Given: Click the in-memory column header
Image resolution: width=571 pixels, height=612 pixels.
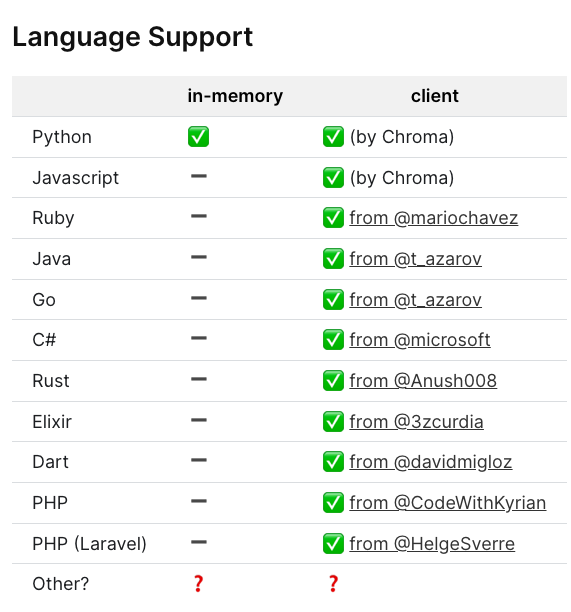Looking at the screenshot, I should [x=235, y=96].
